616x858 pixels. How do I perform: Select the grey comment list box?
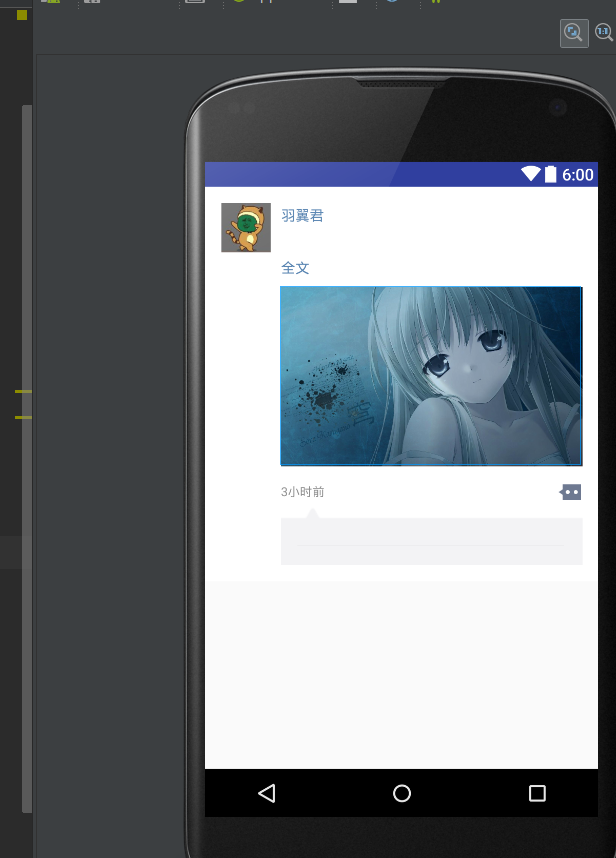click(432, 541)
